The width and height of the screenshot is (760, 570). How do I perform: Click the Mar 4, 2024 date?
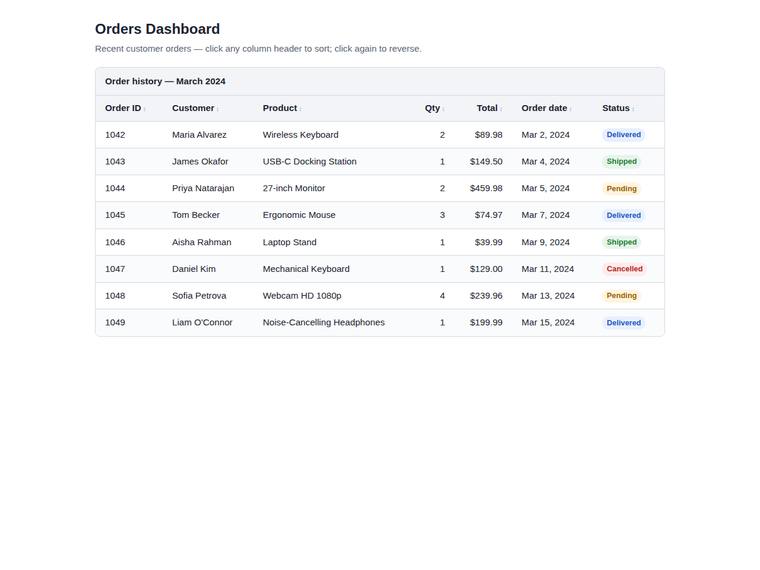click(x=545, y=161)
